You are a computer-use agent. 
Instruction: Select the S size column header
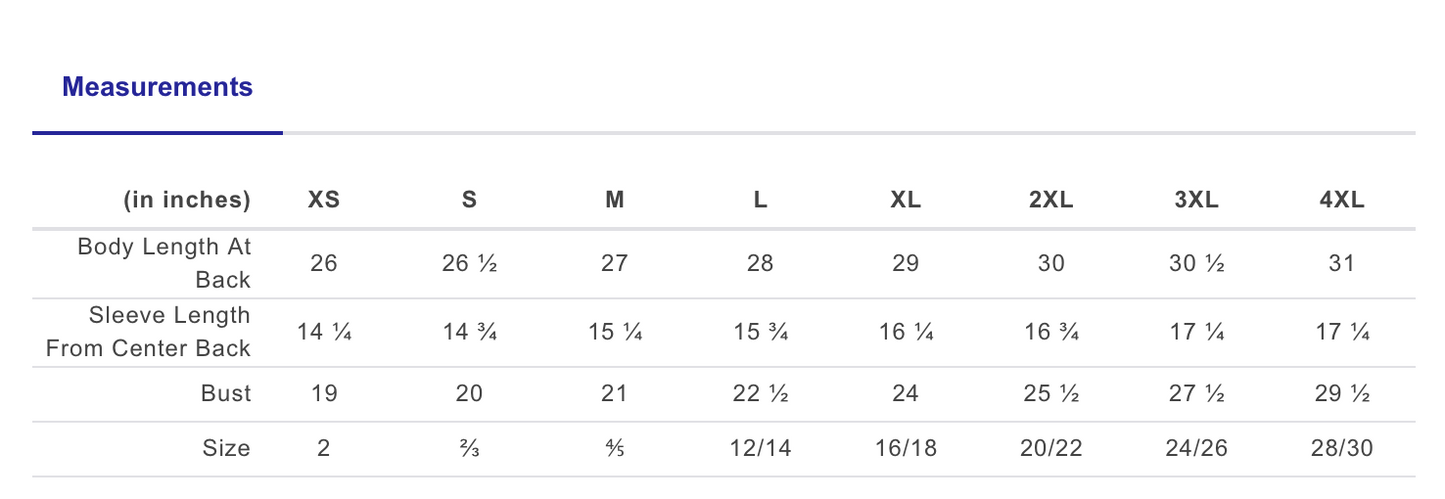(469, 200)
